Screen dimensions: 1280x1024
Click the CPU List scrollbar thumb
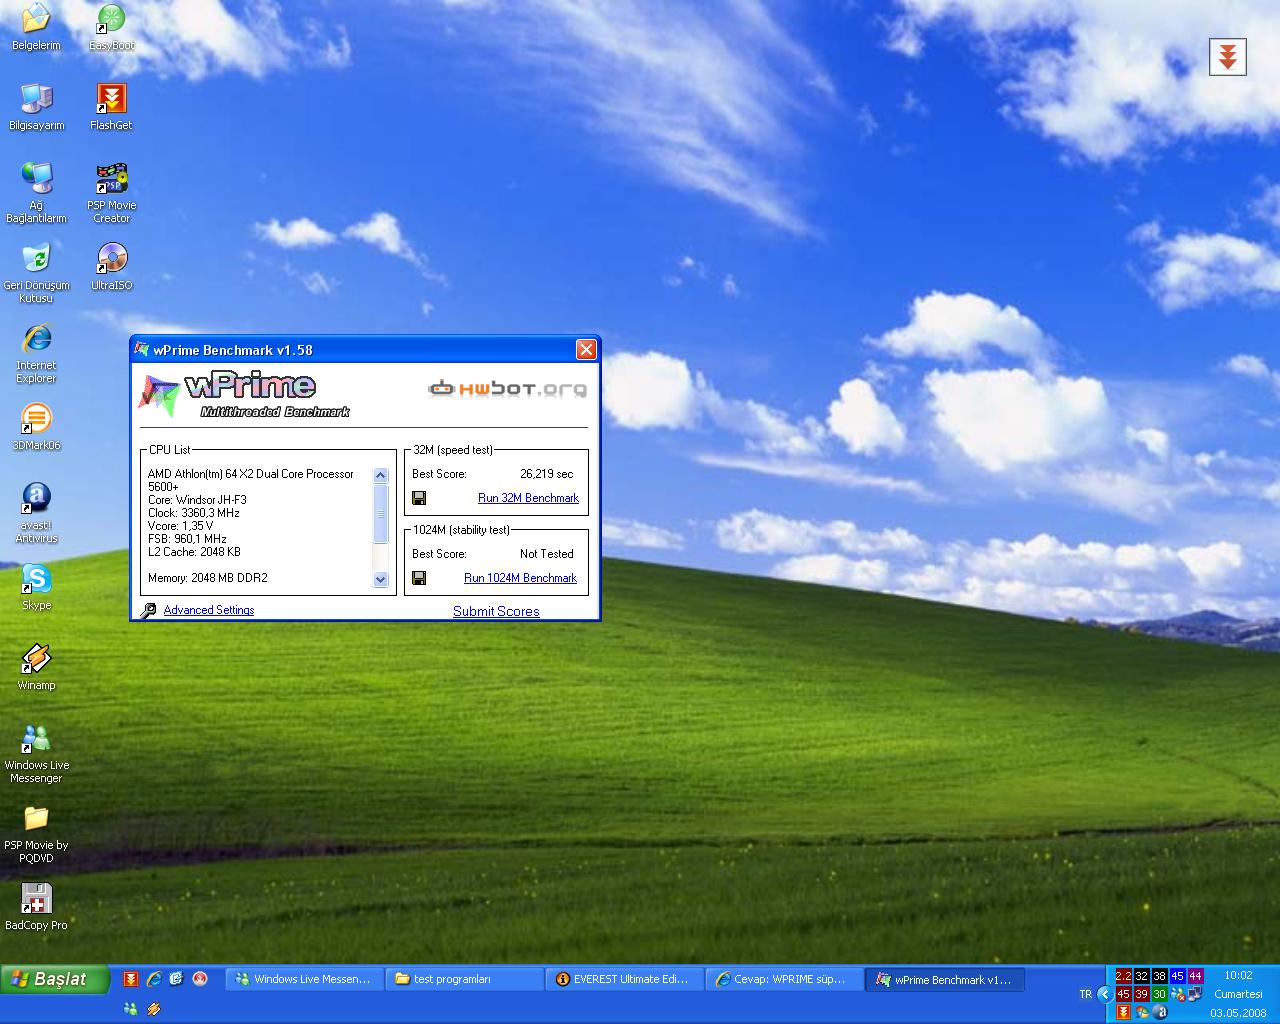380,514
